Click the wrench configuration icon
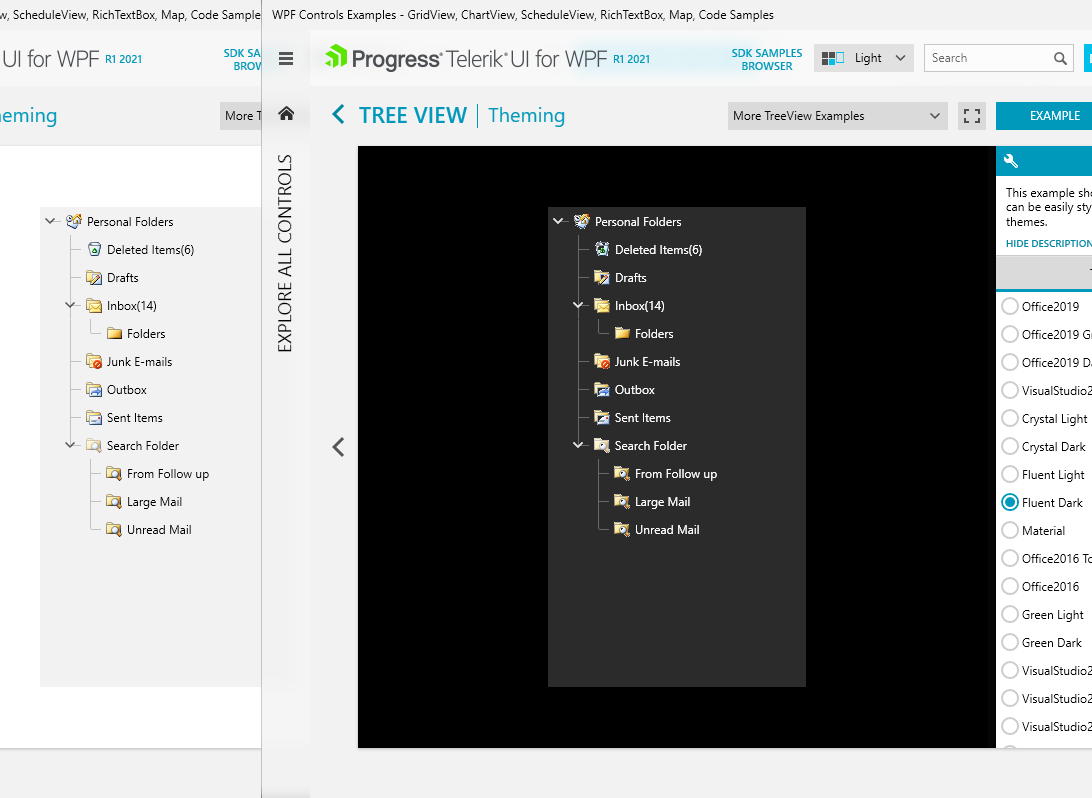The image size is (1092, 798). pos(1011,161)
